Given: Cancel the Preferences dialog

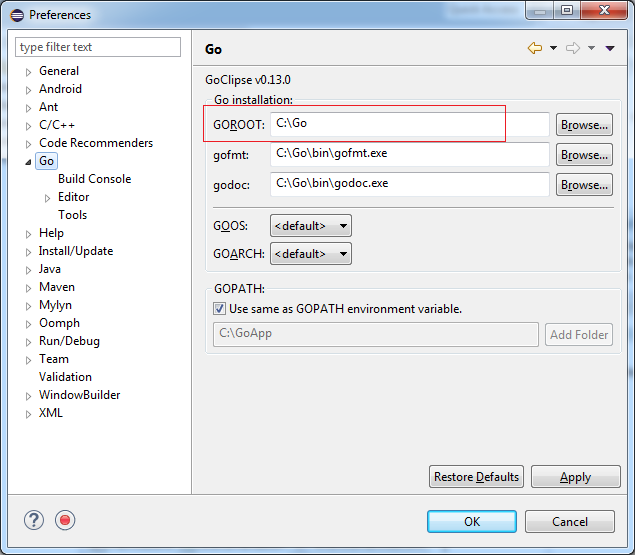Looking at the screenshot, I should (570, 521).
